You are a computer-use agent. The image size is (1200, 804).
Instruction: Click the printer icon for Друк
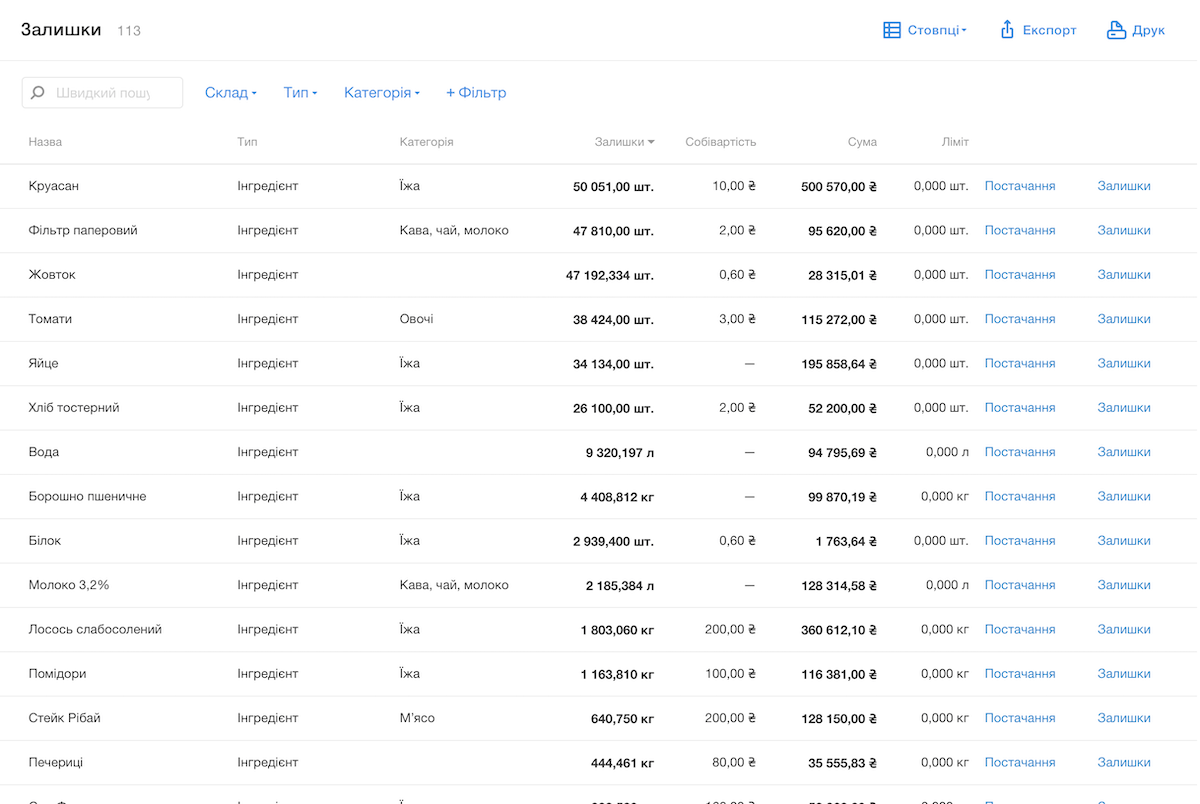click(x=1116, y=30)
